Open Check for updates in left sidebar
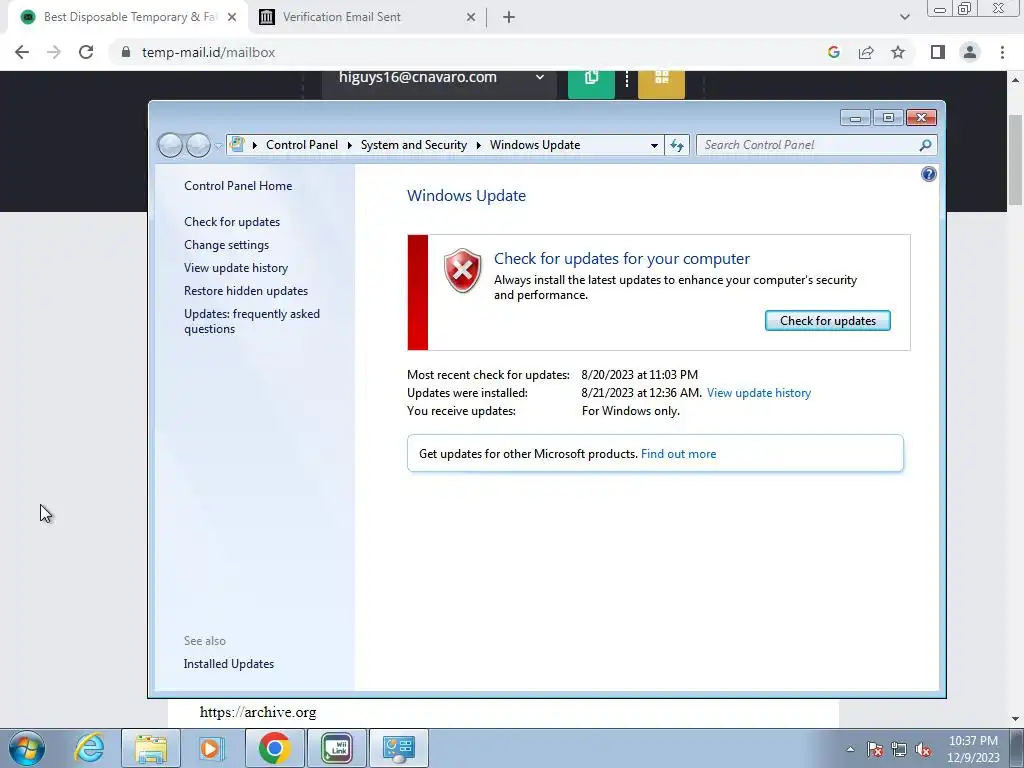This screenshot has height=768, width=1024. (232, 222)
